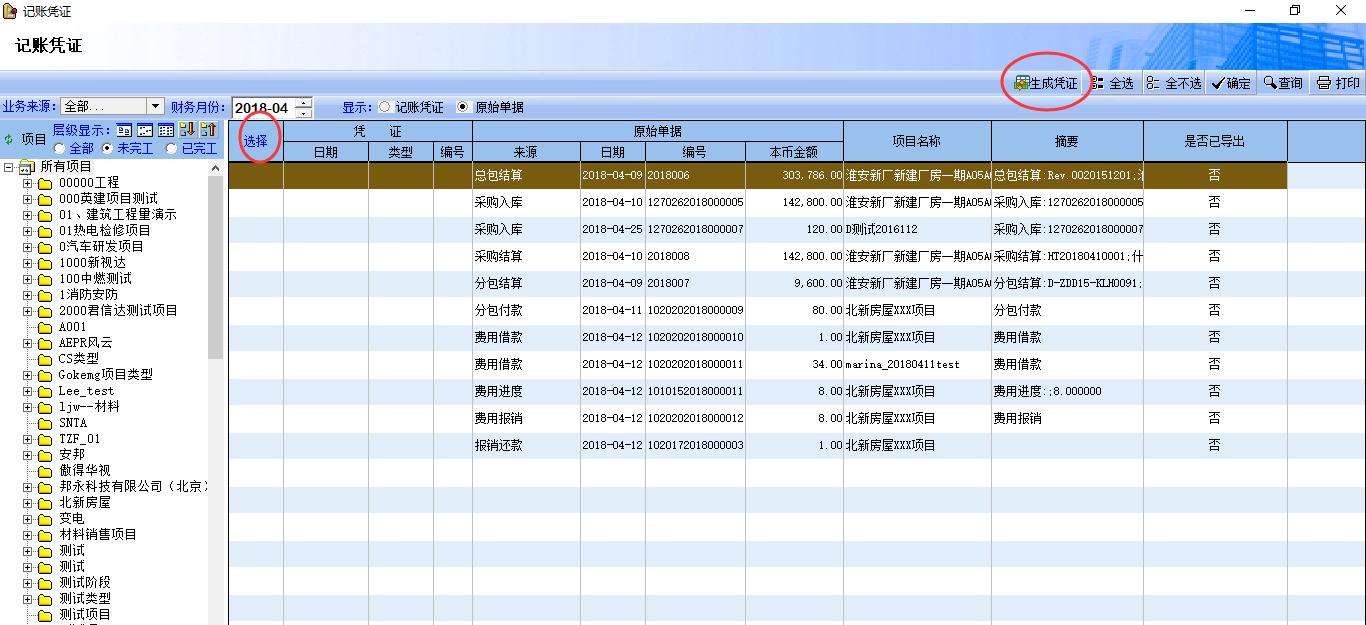
Task: Click the 选择 column header
Action: pos(255,141)
